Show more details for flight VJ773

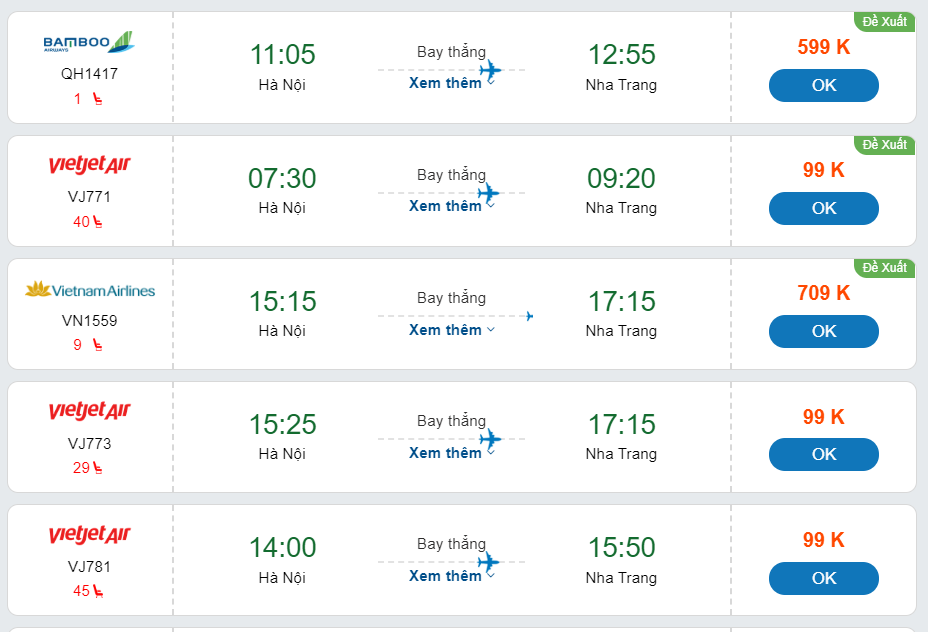[x=451, y=453]
